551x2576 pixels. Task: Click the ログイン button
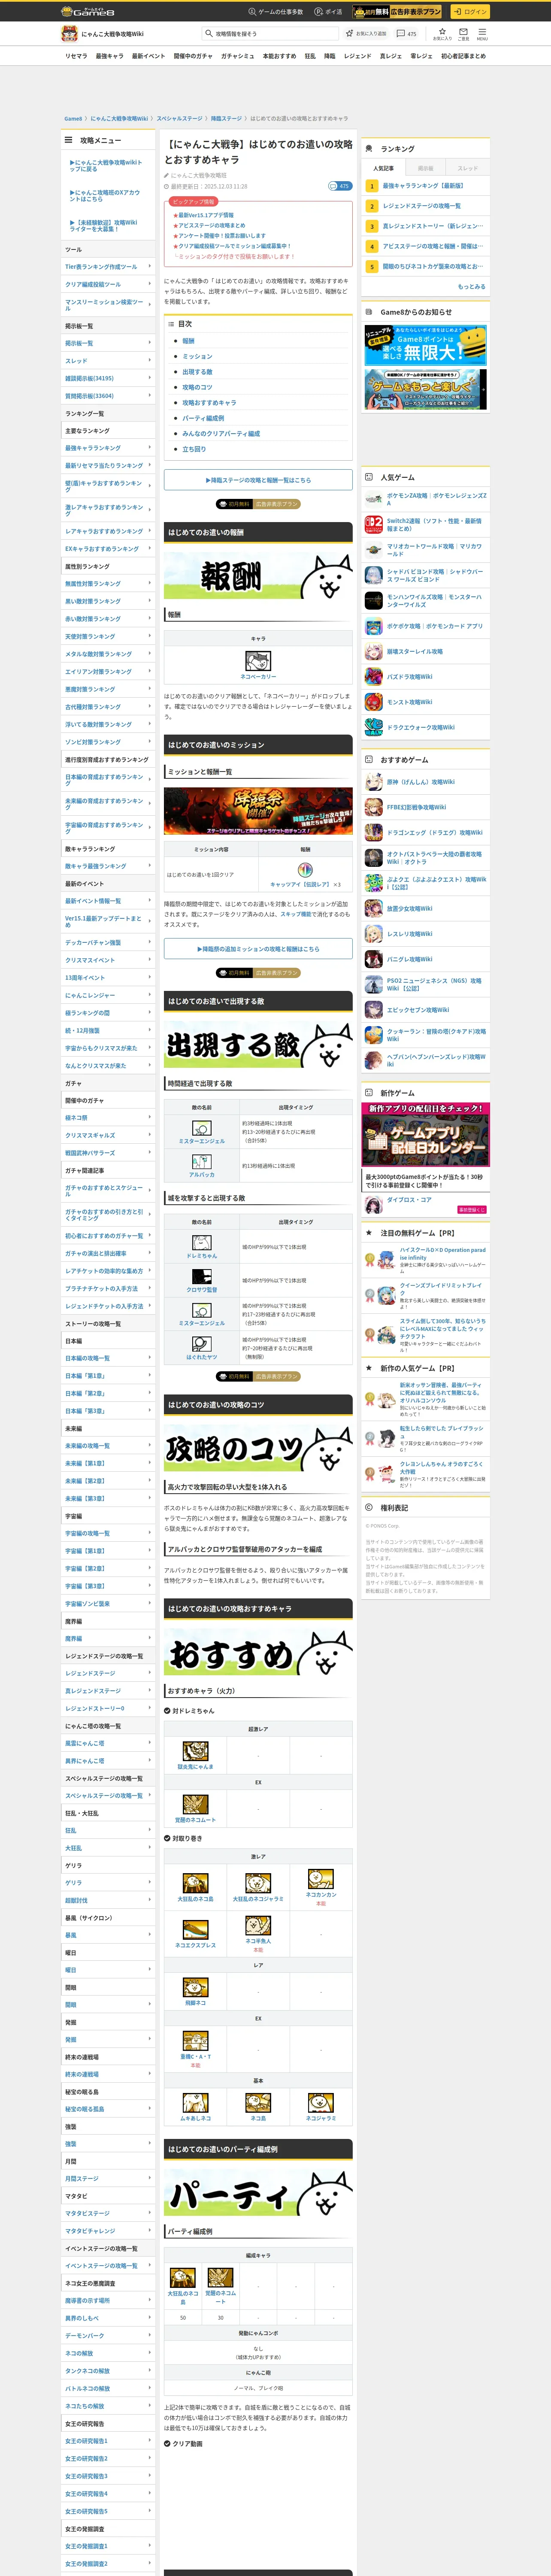469,11
